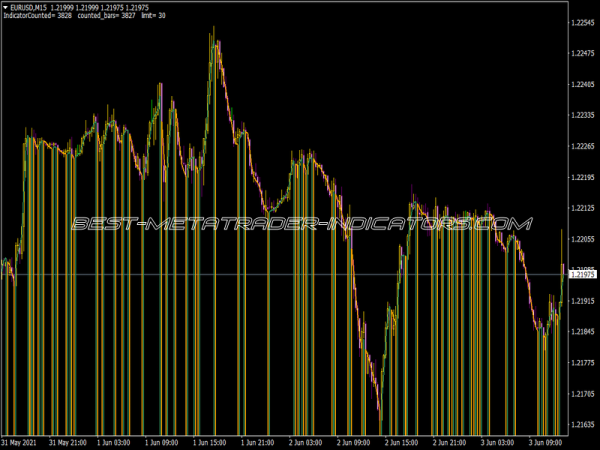600x450 pixels.
Task: Click the 2 Jun 21:00 time label
Action: click(451, 441)
